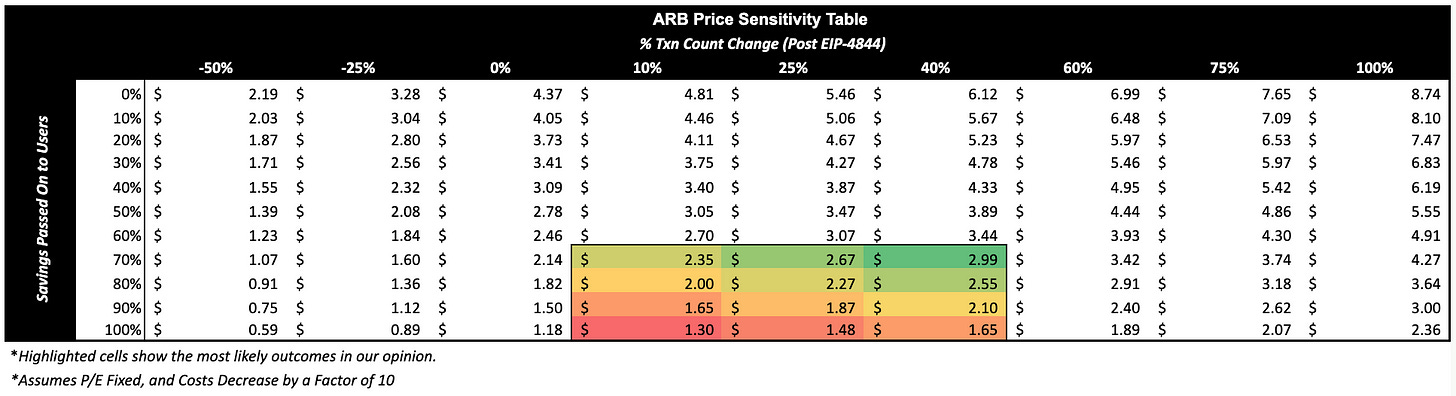The height and width of the screenshot is (396, 1456).
Task: Click the red cell showing 1.30
Action: 646,328
